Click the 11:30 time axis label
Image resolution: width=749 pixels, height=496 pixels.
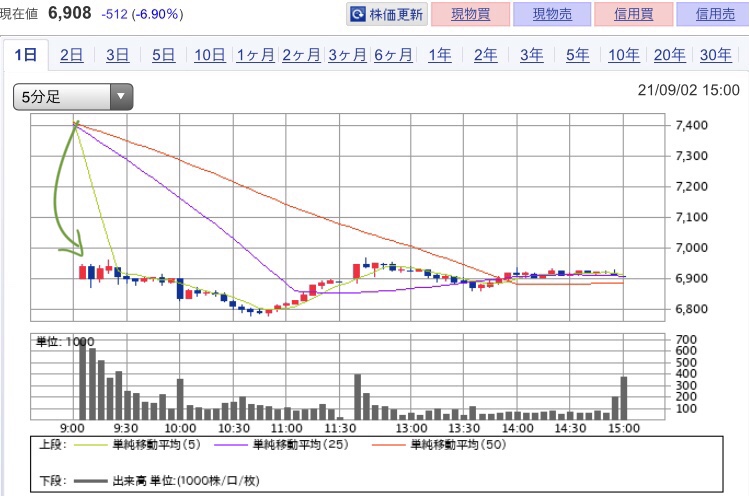(340, 428)
